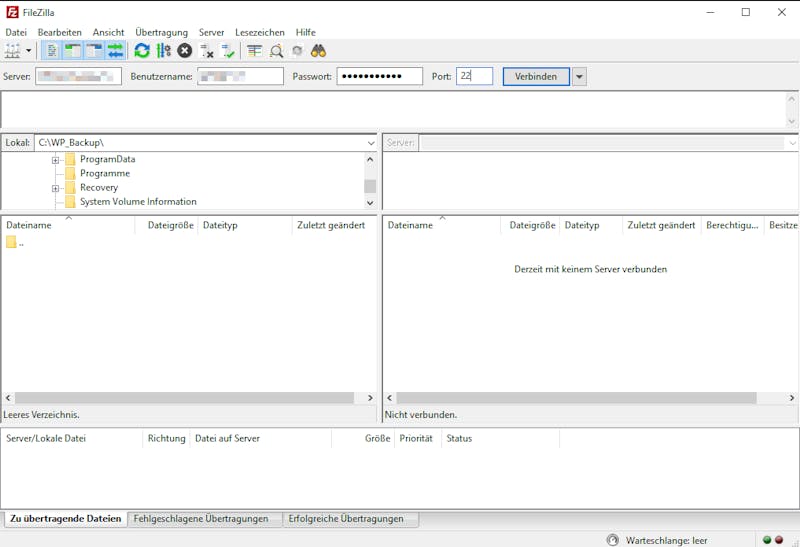Toggle processing of the transfer queue
The width and height of the screenshot is (800, 547).
click(163, 51)
